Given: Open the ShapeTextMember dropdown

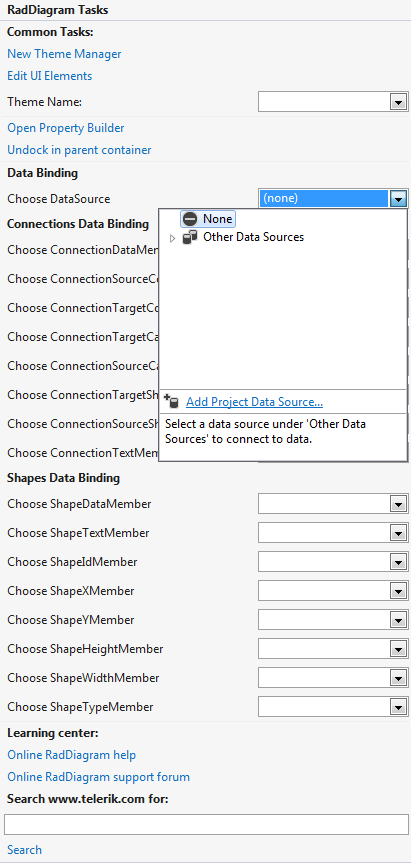Looking at the screenshot, I should (398, 533).
